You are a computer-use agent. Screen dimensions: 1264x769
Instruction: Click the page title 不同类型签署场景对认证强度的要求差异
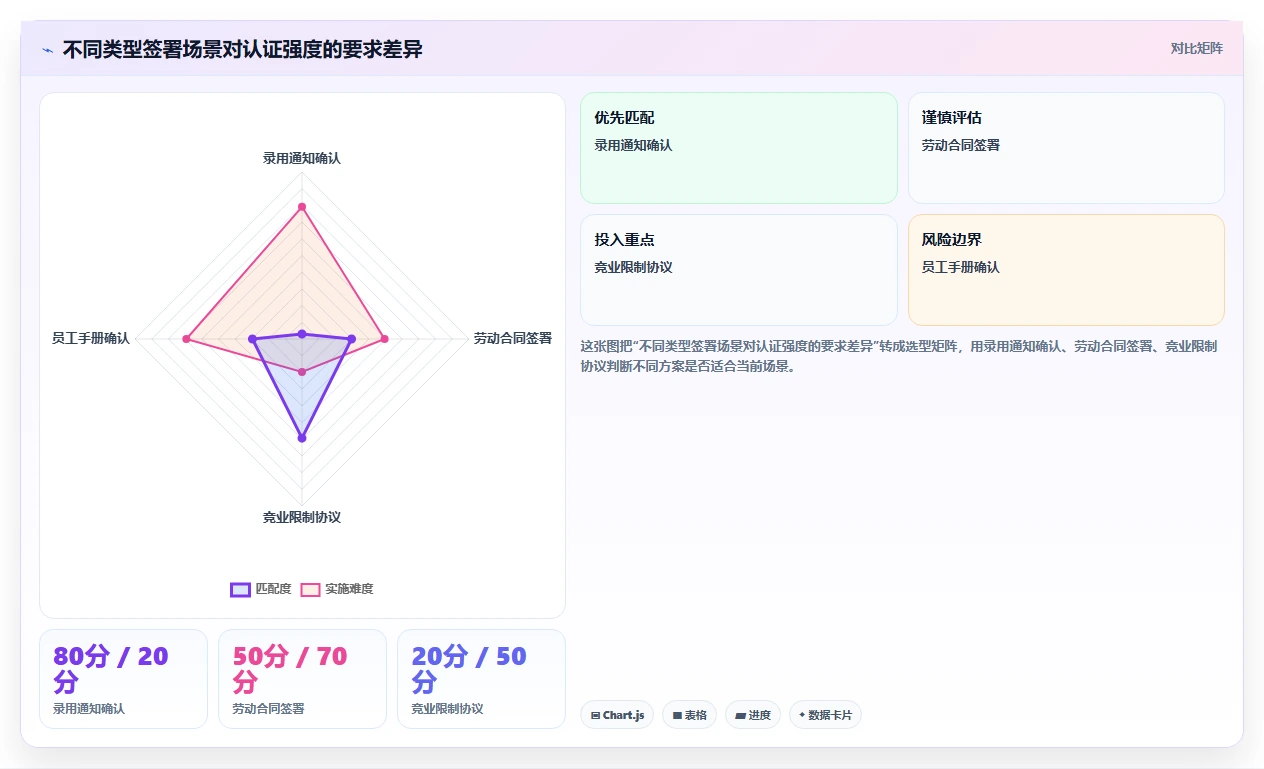(243, 49)
